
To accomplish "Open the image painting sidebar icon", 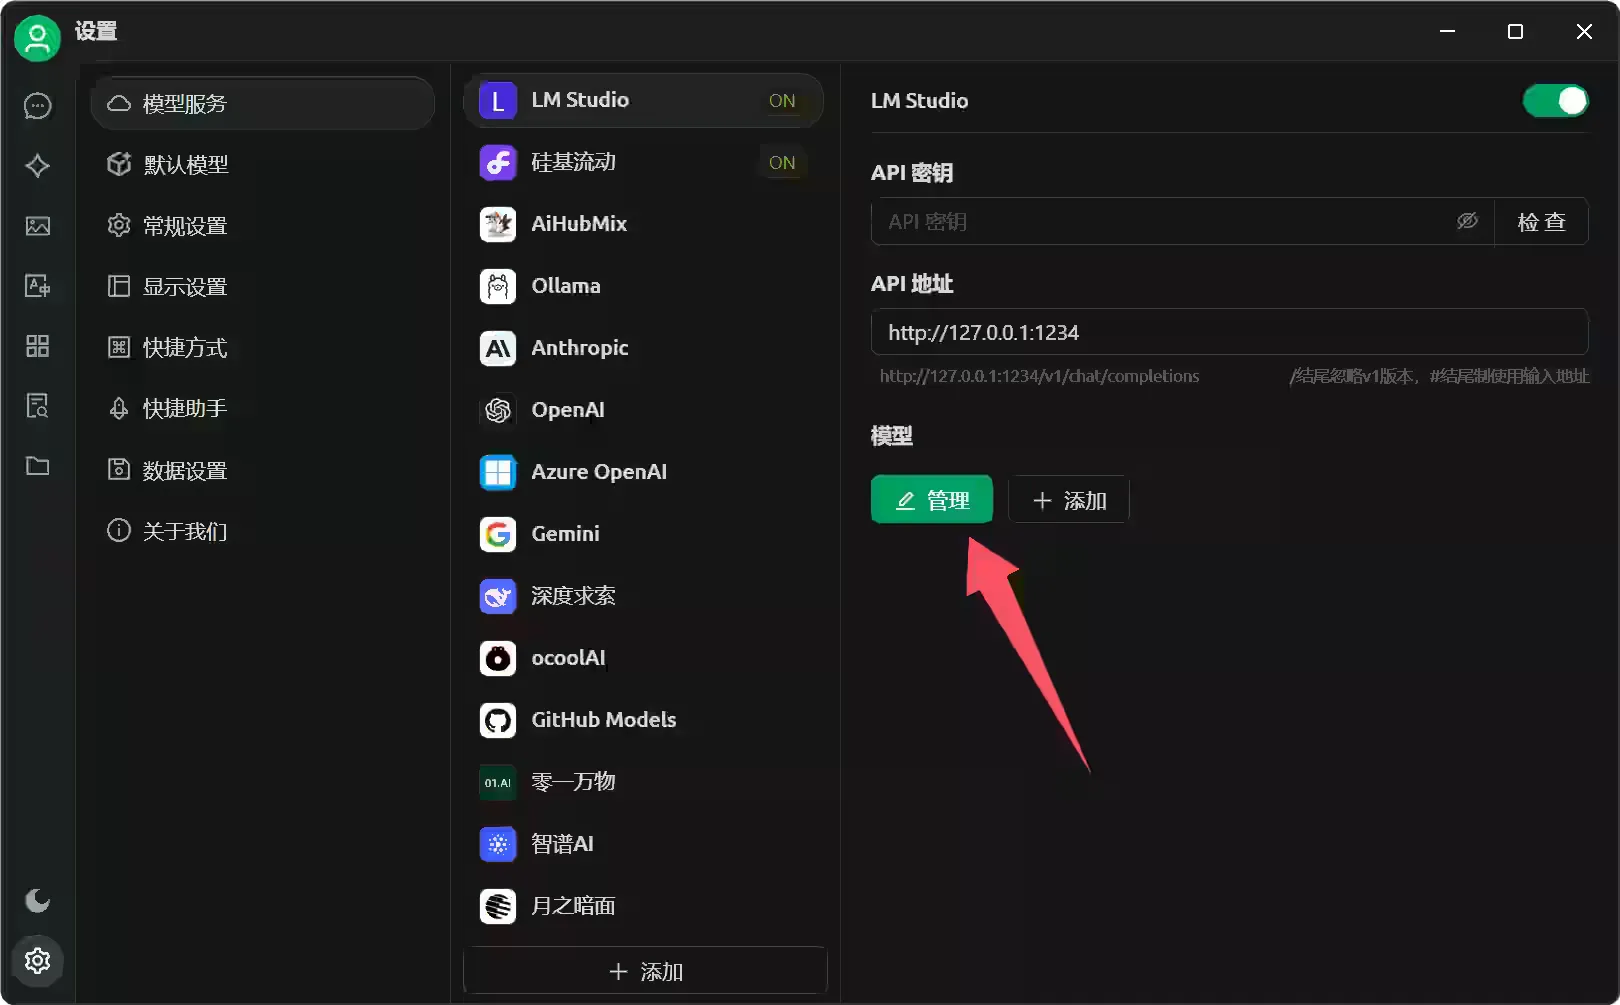I will click(38, 226).
